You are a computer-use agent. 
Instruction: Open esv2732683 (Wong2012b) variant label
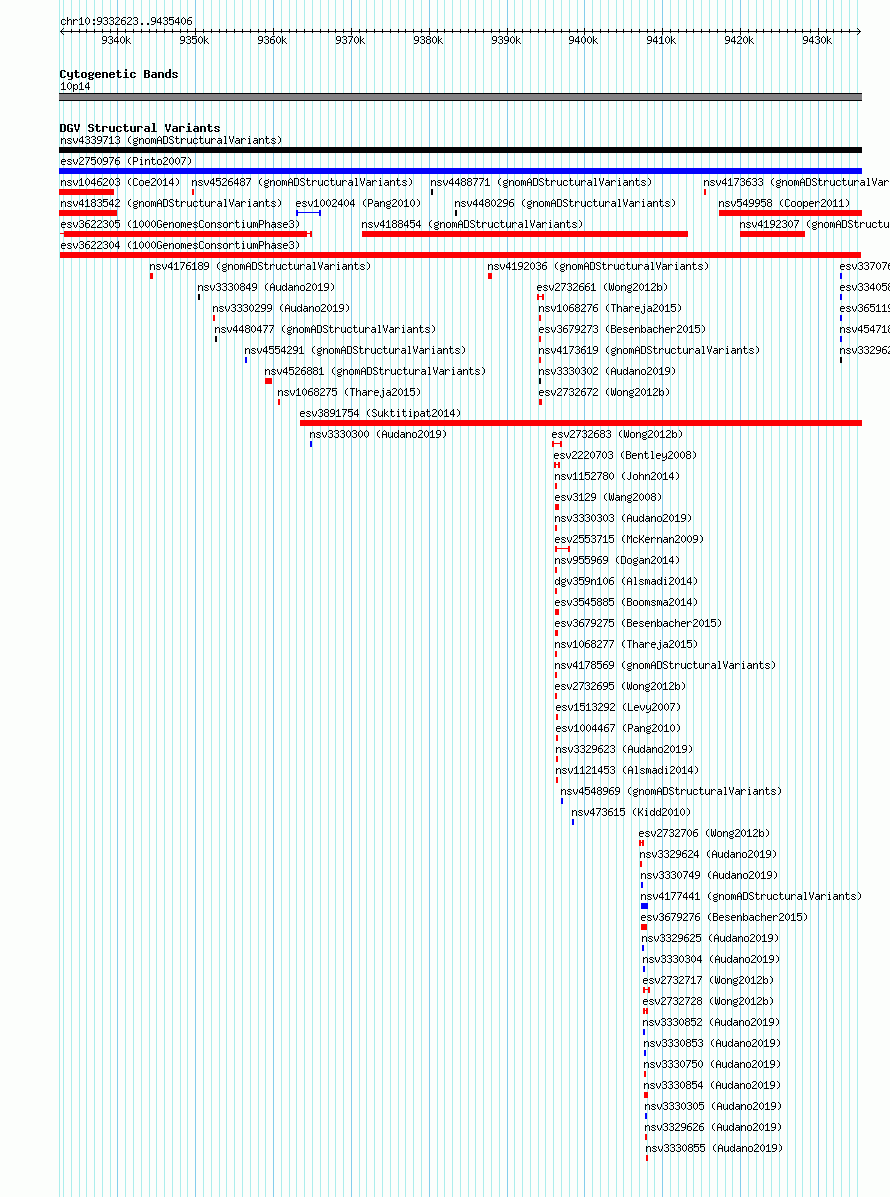pos(618,434)
